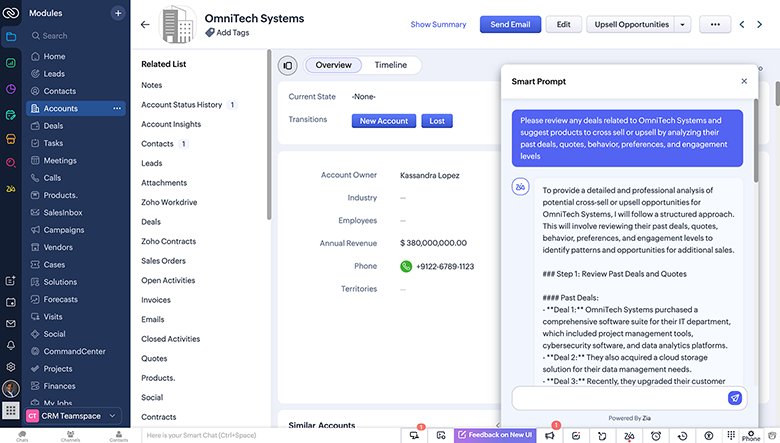Open the CommandCenter module
780x443 pixels.
click(x=74, y=352)
